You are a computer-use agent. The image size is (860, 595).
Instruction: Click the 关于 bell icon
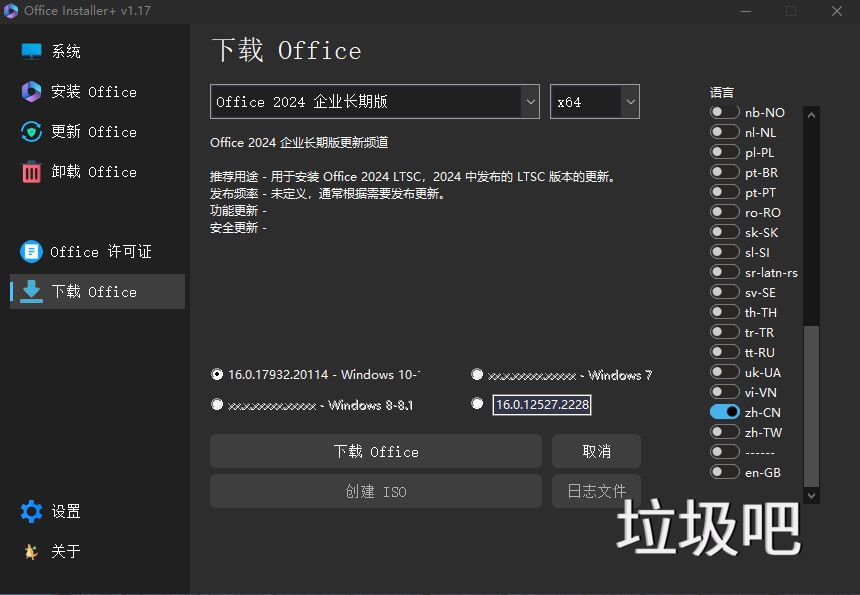point(29,551)
